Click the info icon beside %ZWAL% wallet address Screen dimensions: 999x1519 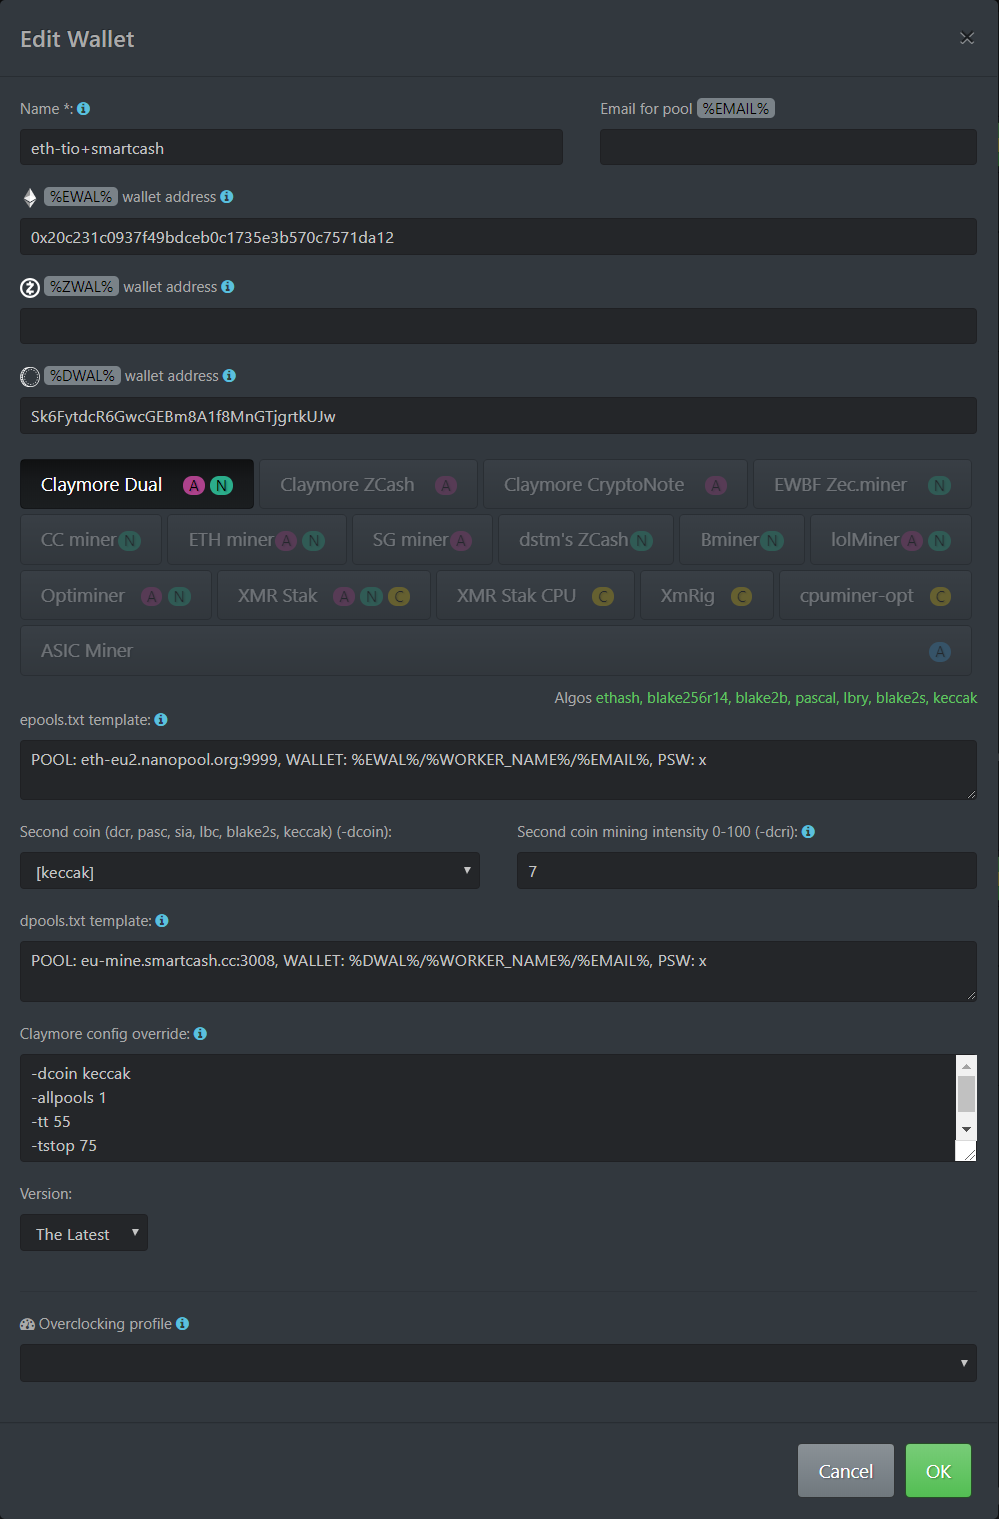tap(228, 287)
